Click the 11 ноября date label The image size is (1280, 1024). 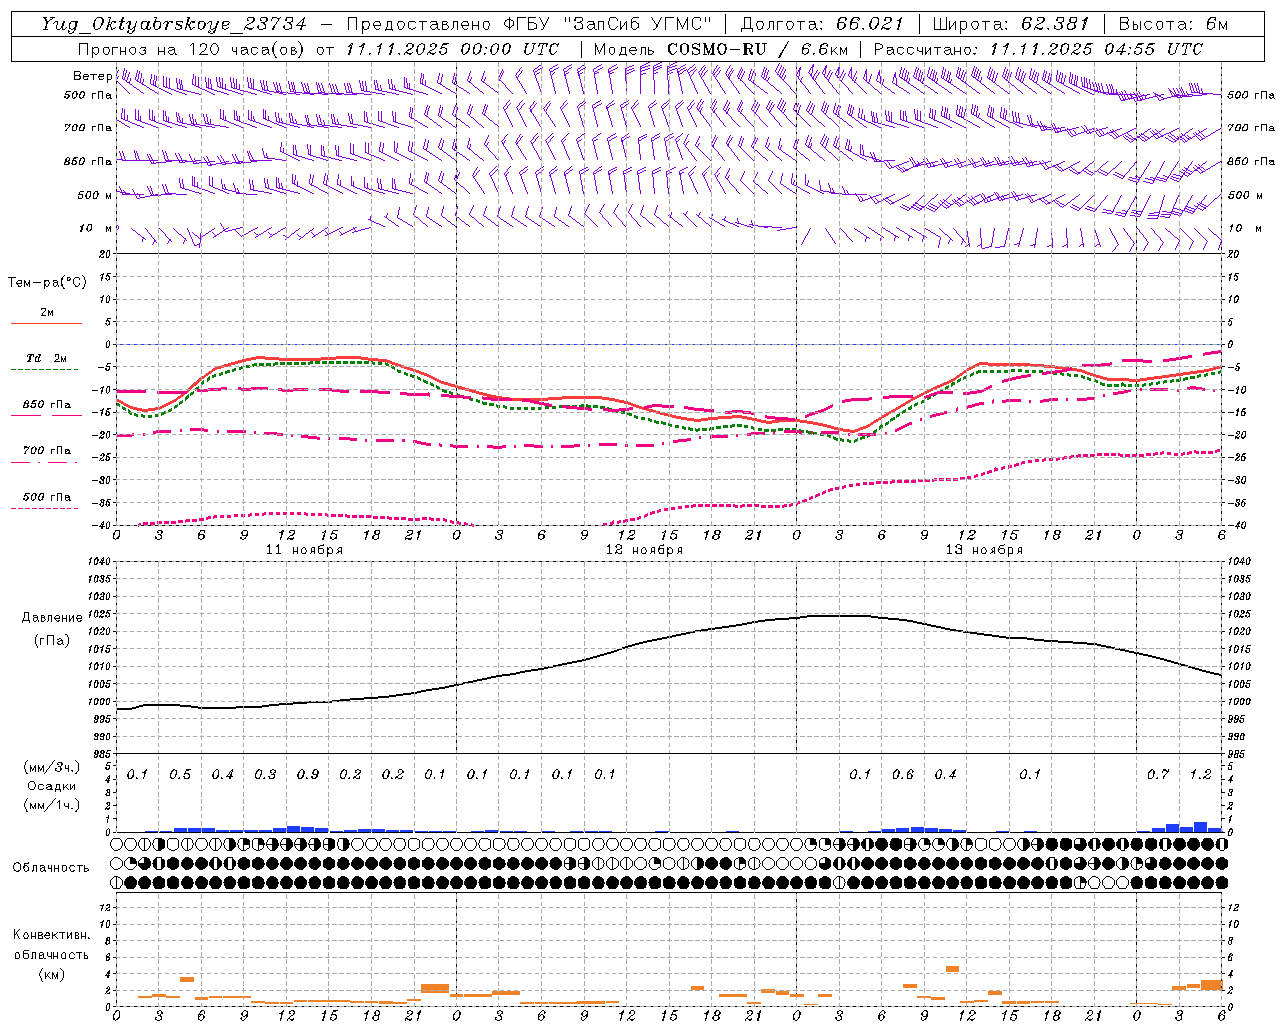pos(304,550)
